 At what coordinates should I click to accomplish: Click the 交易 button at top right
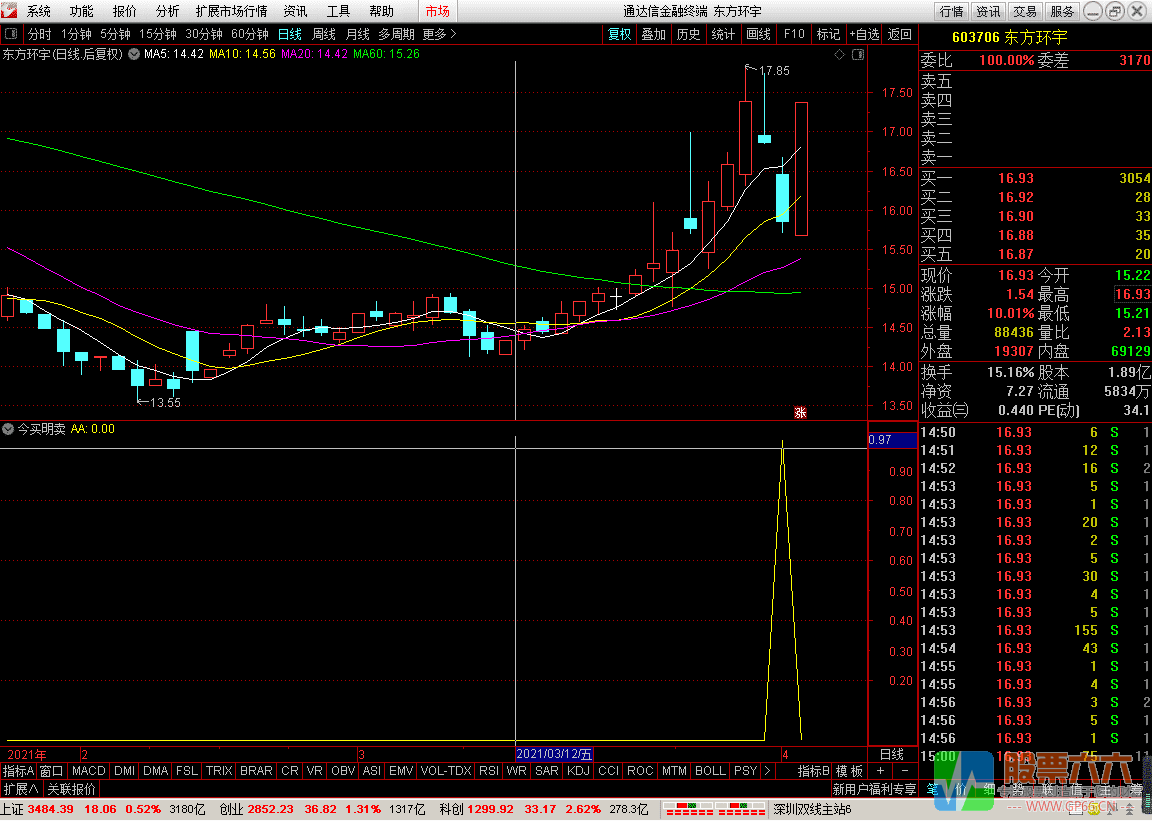1025,11
